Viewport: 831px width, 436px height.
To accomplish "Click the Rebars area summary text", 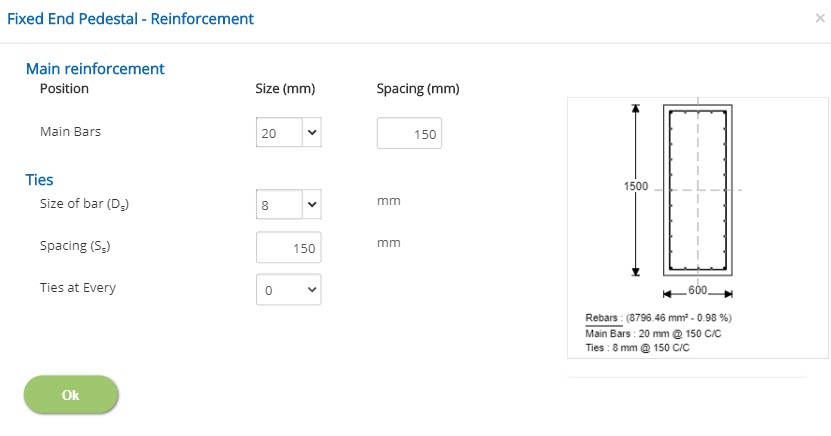I will 658,319.
